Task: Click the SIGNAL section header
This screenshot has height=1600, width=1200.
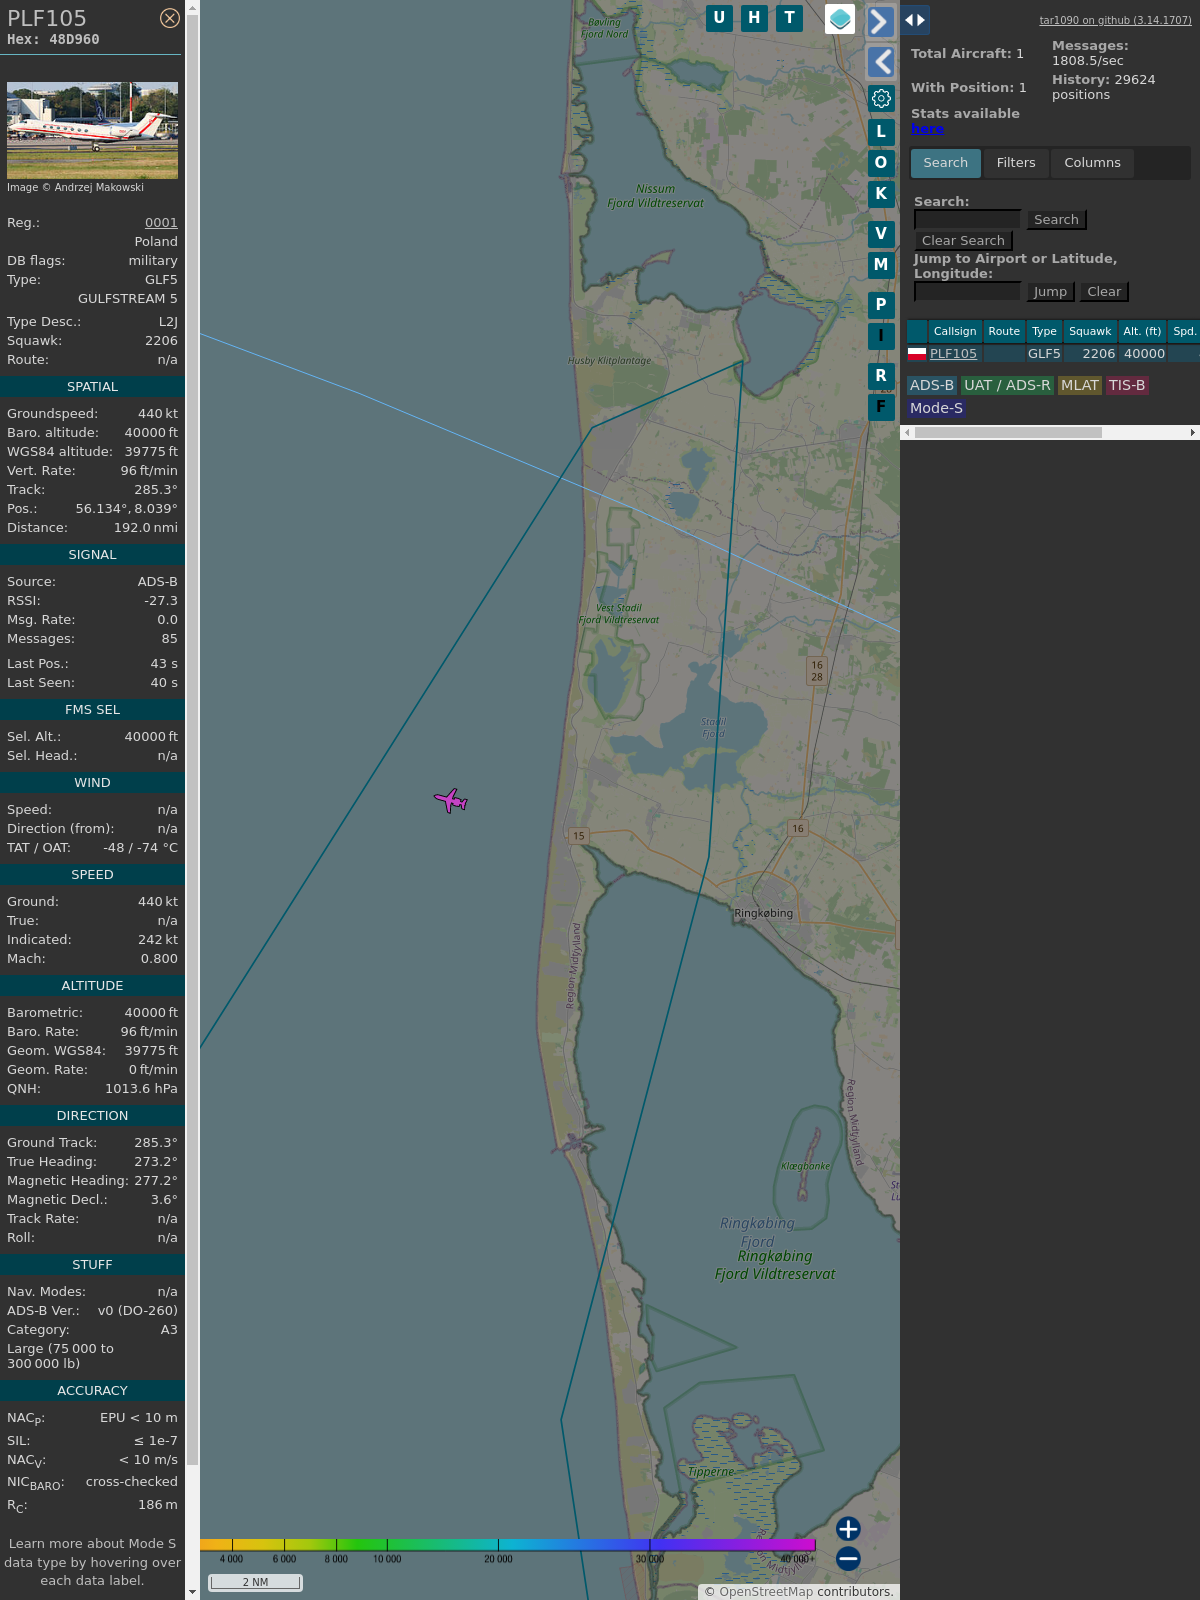Action: pyautogui.click(x=92, y=555)
